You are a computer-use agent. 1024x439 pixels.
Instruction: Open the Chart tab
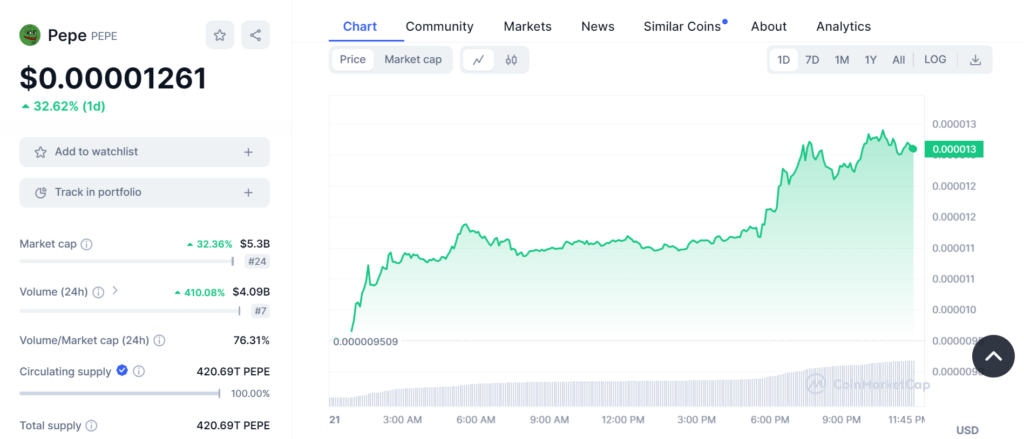tap(360, 26)
